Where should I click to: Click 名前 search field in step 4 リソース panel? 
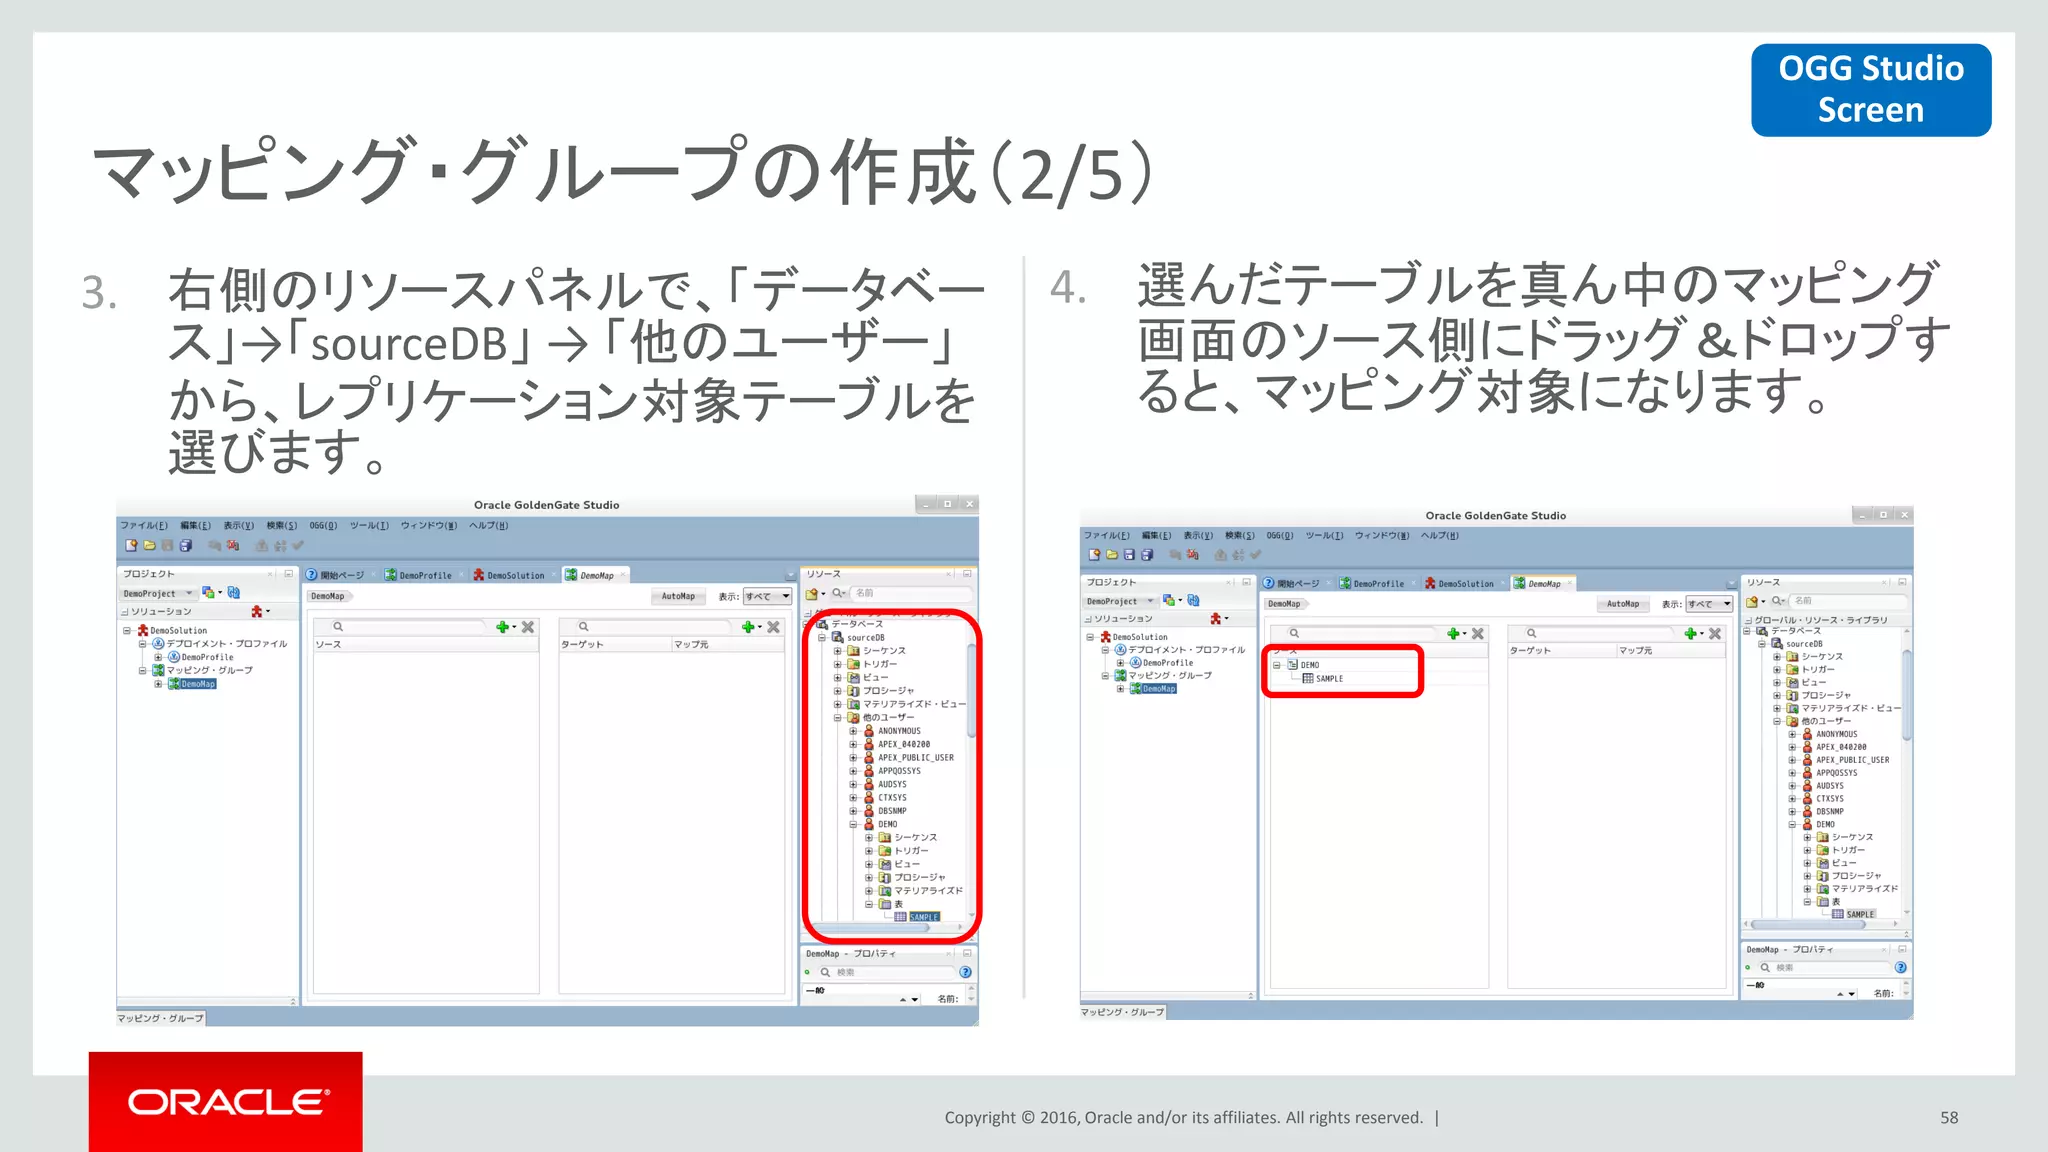tap(1846, 601)
